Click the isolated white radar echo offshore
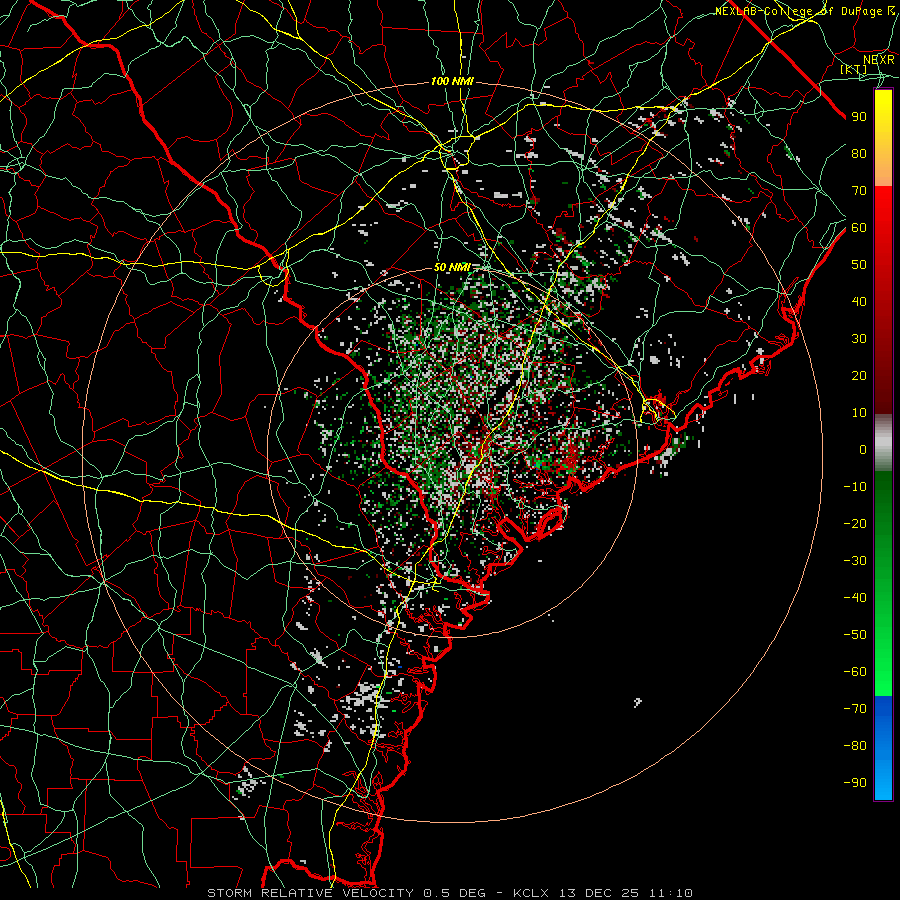 click(x=637, y=702)
